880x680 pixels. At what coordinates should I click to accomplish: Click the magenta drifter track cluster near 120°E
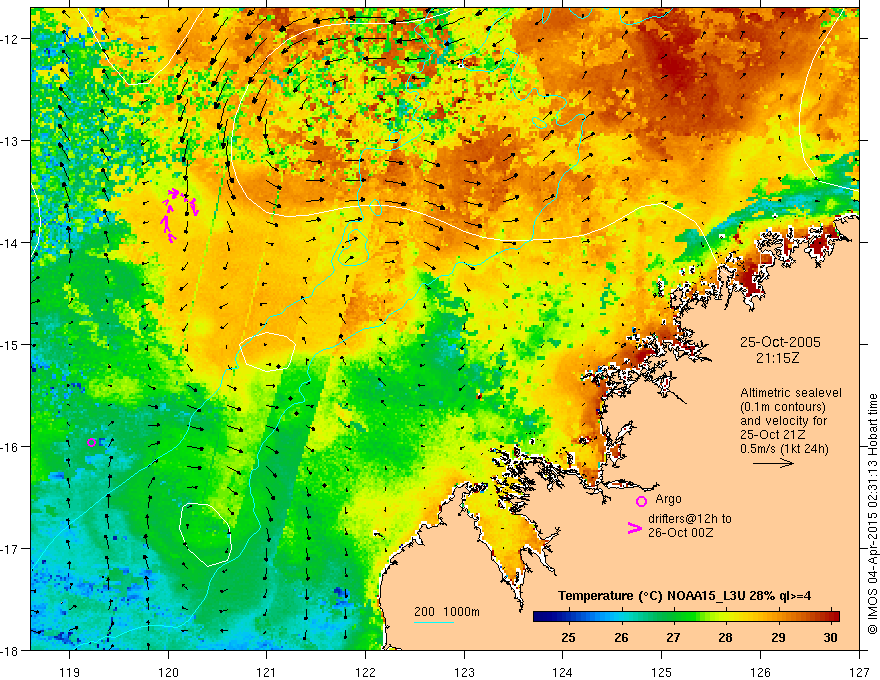pos(180,214)
